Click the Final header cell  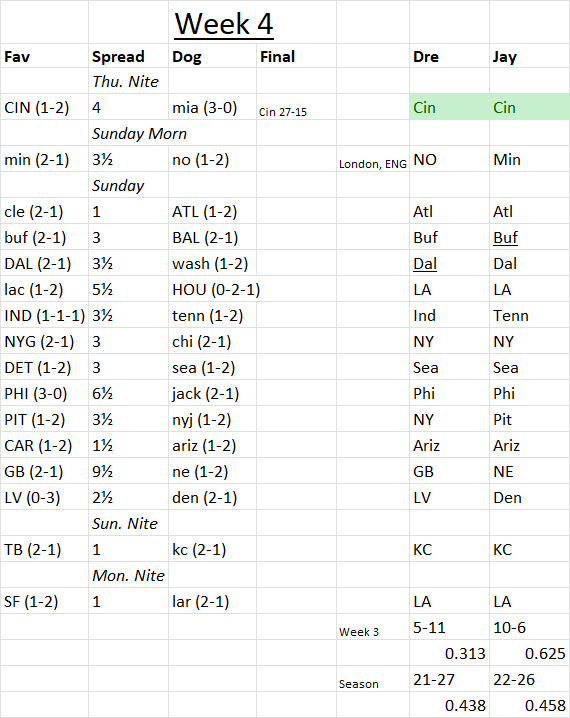pyautogui.click(x=296, y=56)
